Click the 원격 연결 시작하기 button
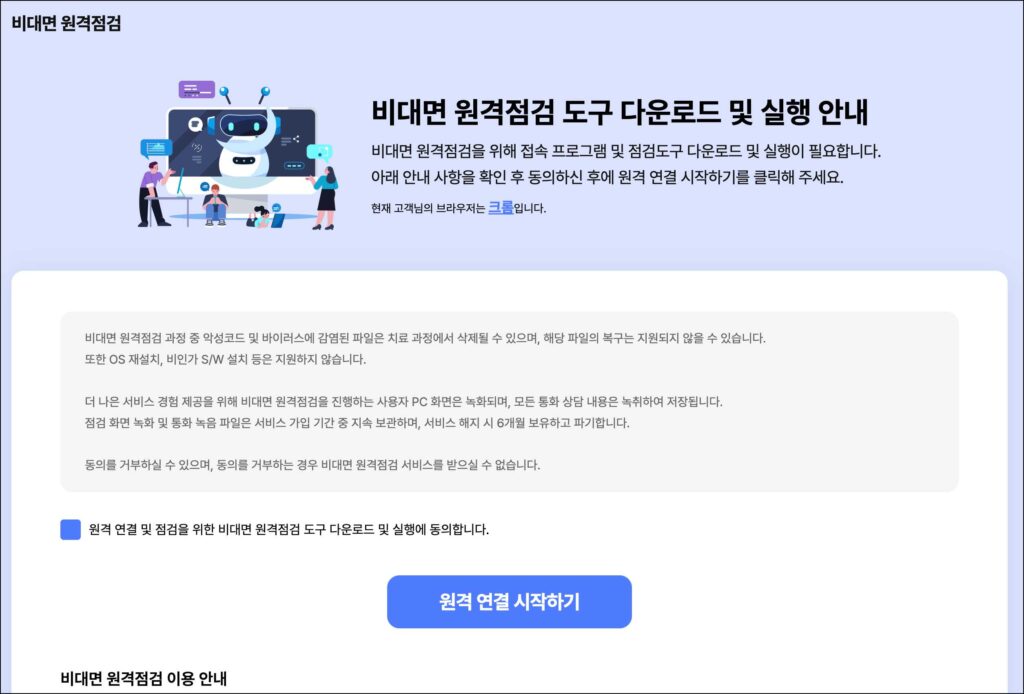 [509, 601]
